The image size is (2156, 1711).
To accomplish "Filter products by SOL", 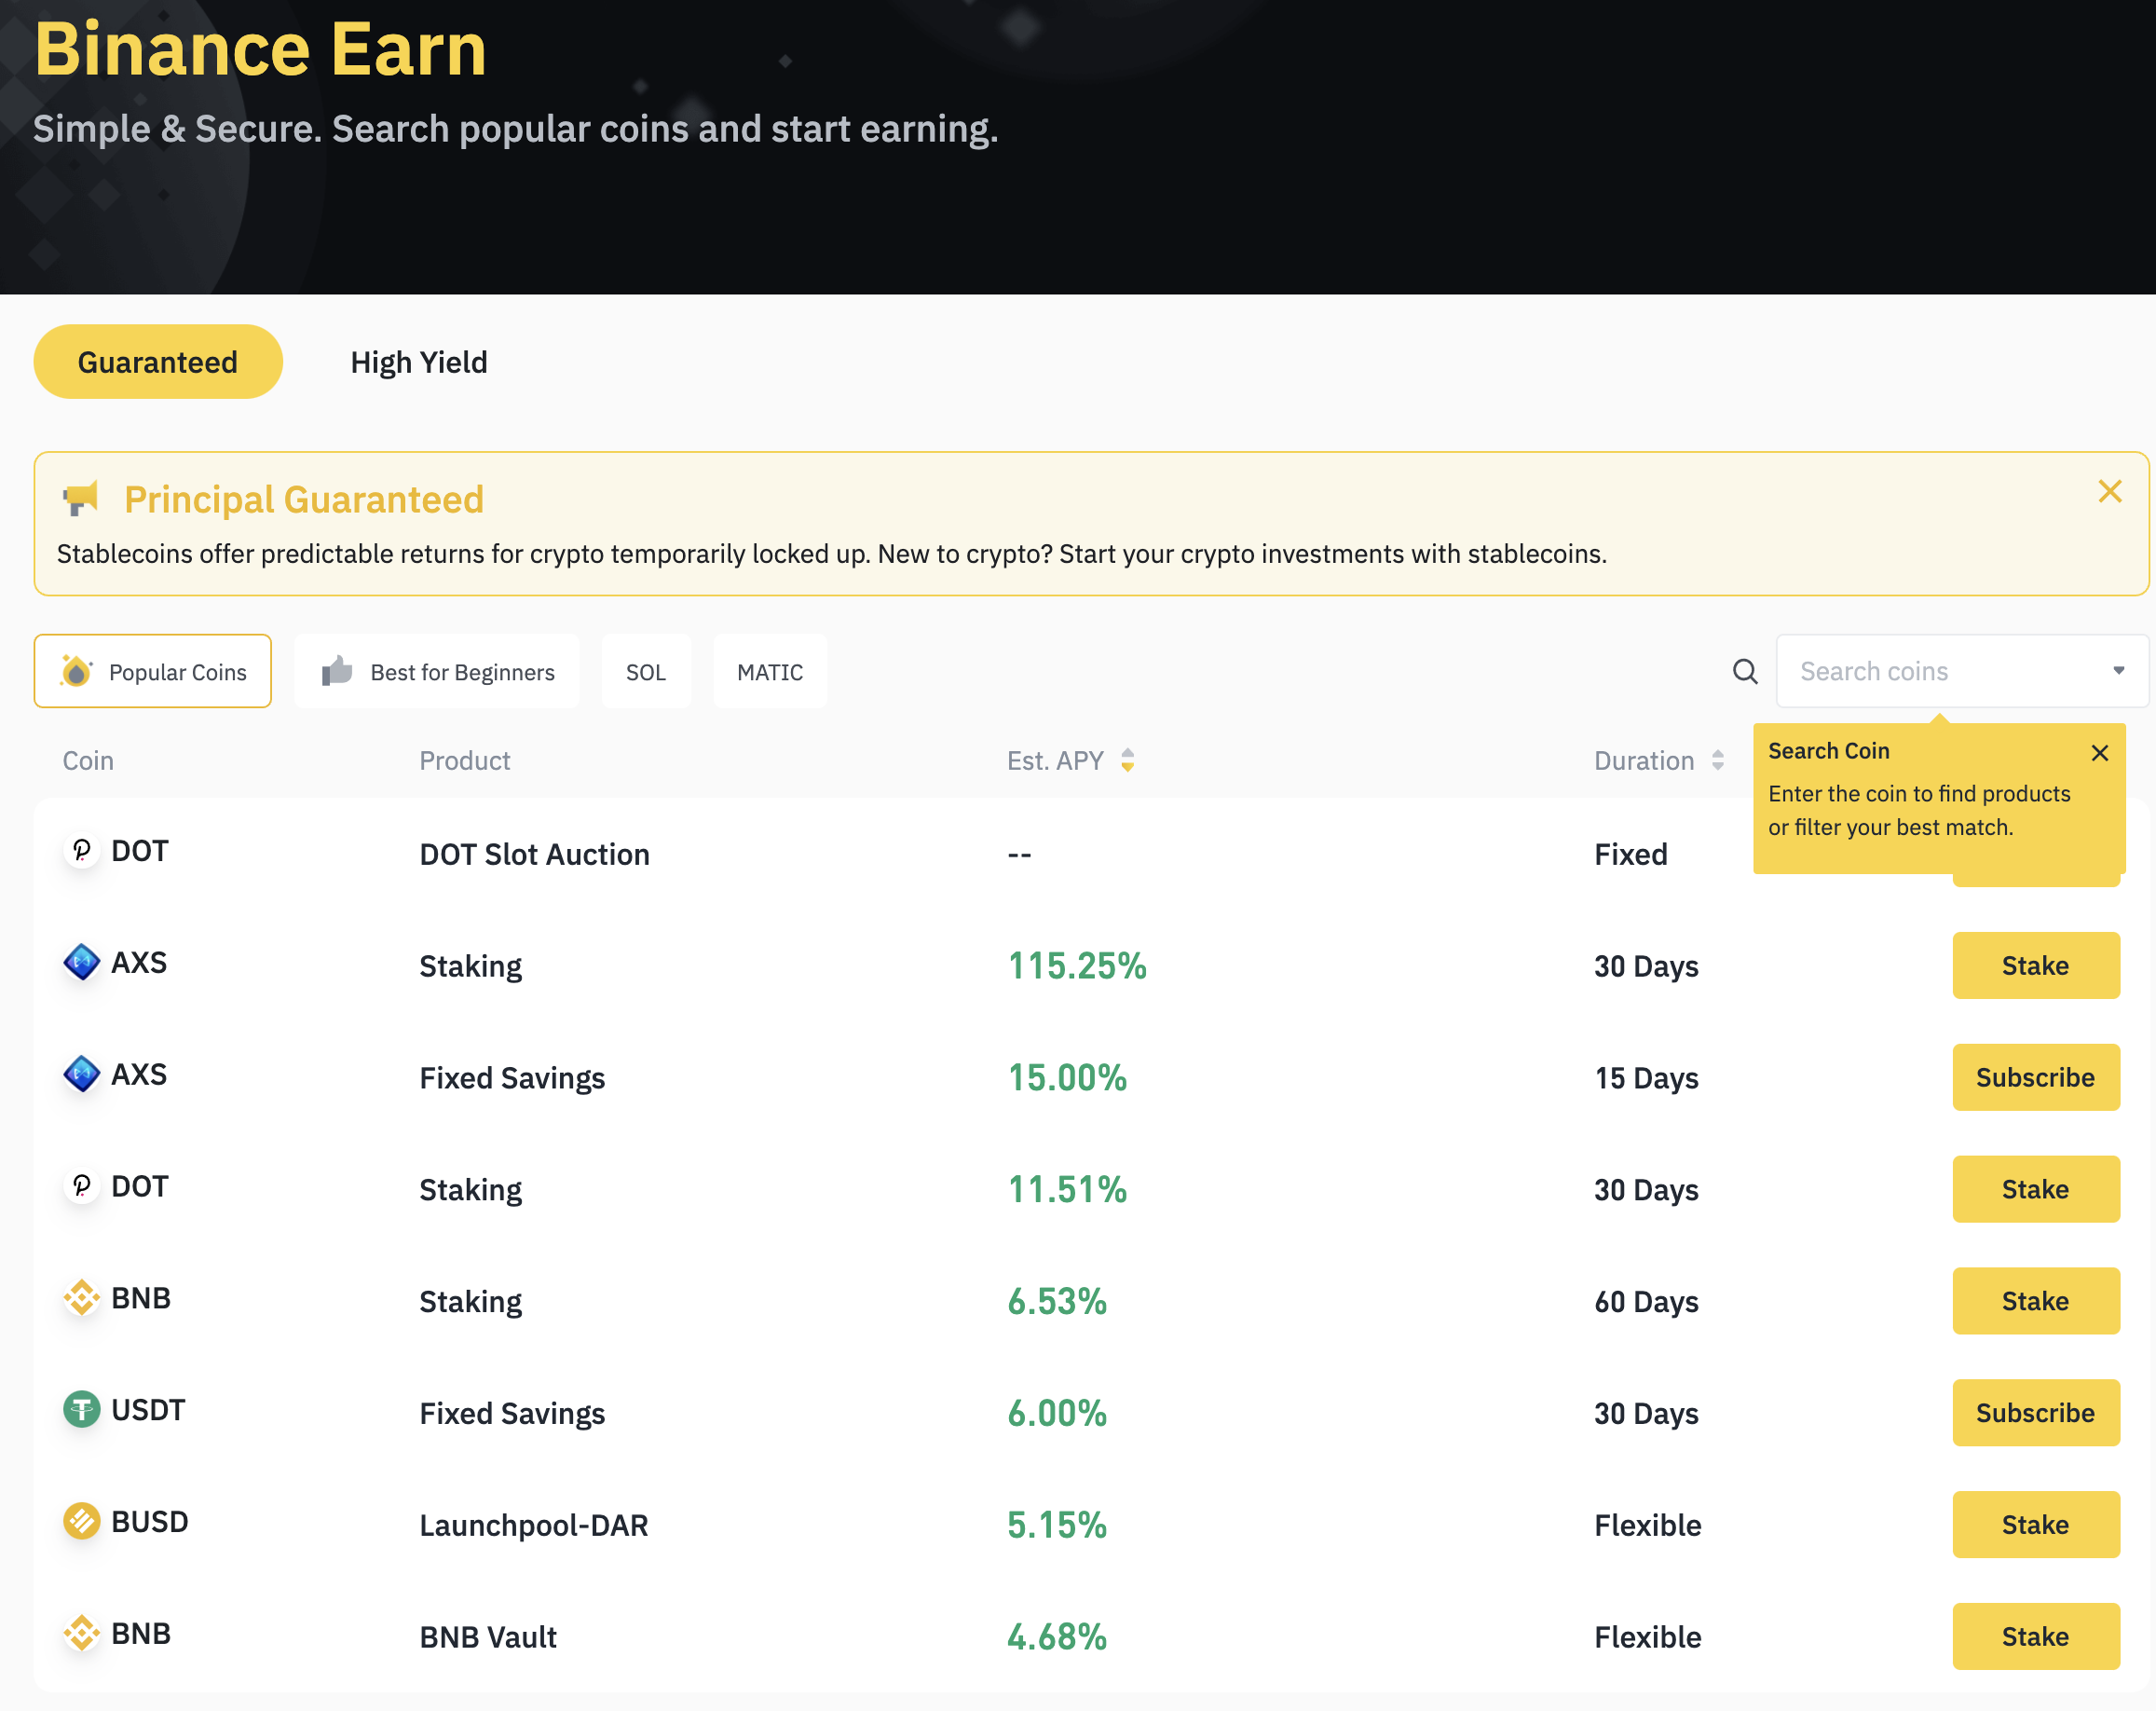I will pyautogui.click(x=646, y=671).
